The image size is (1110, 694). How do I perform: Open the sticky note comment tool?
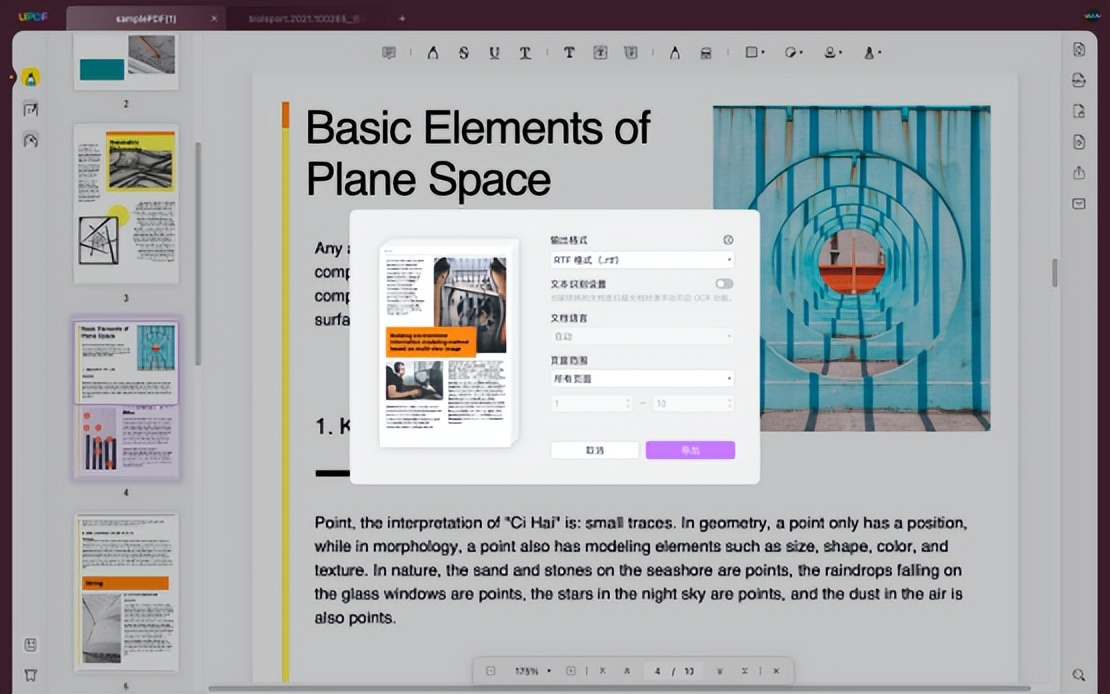click(389, 53)
